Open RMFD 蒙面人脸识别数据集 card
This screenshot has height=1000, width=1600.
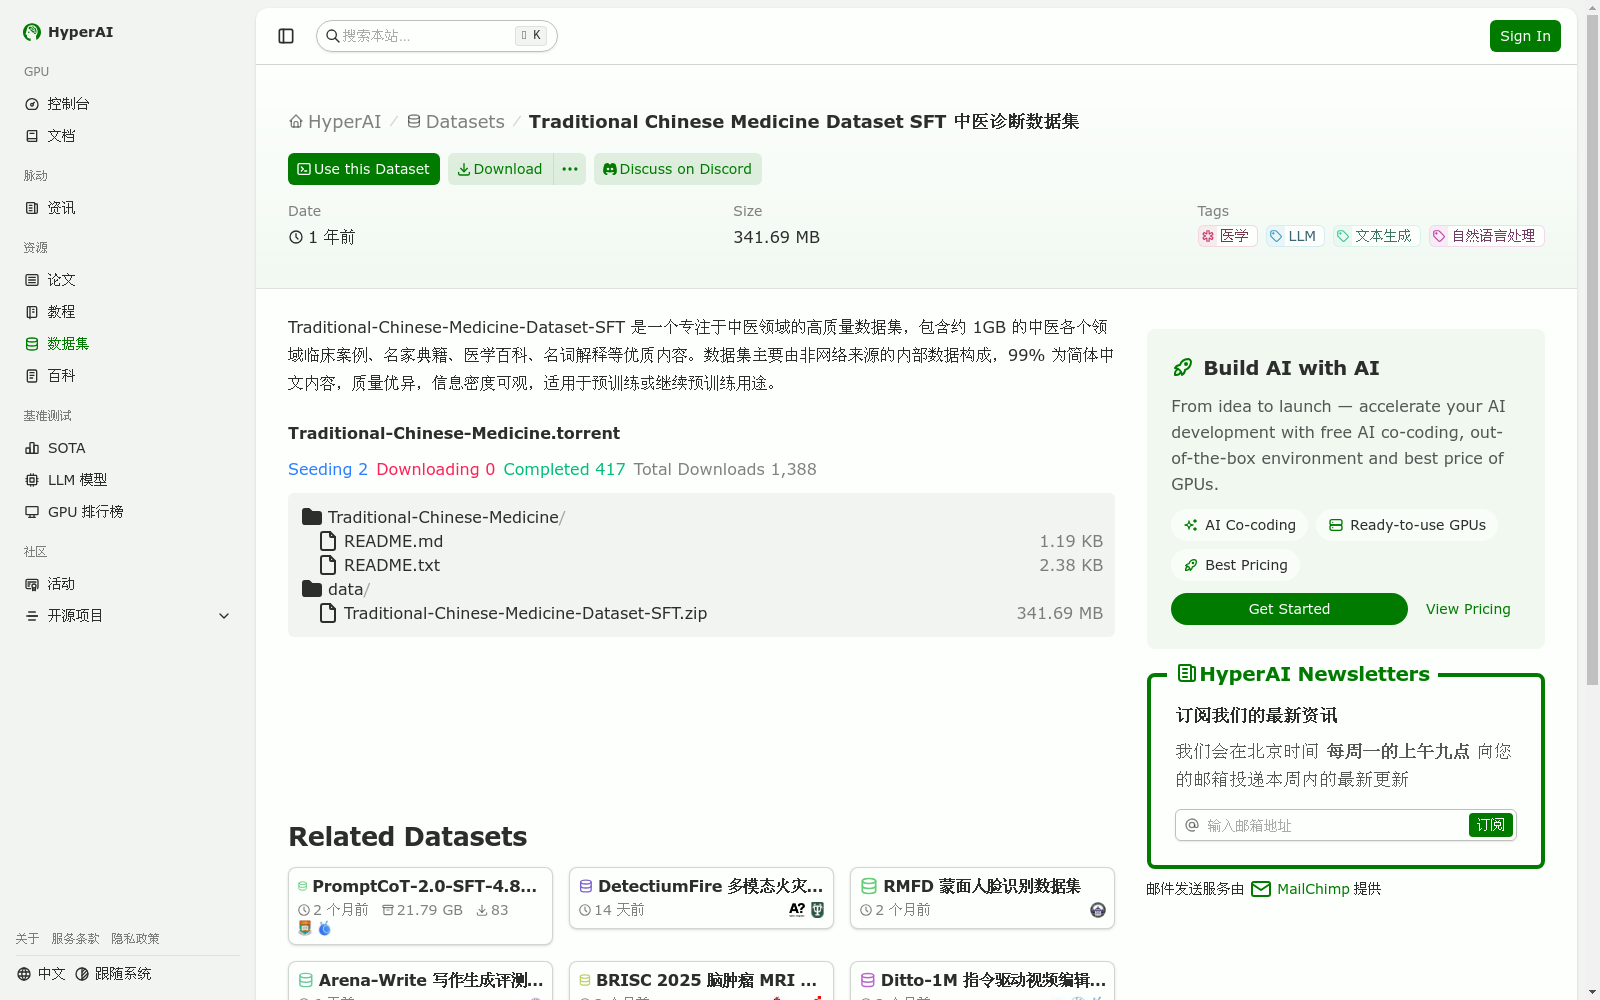point(982,898)
